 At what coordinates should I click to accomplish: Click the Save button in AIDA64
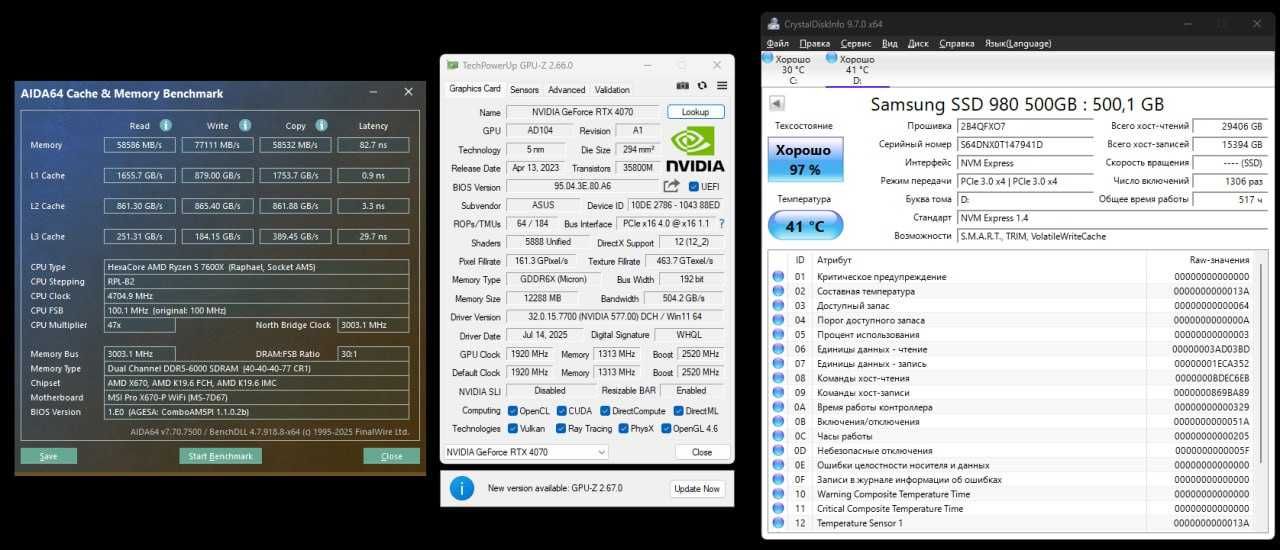click(x=48, y=456)
